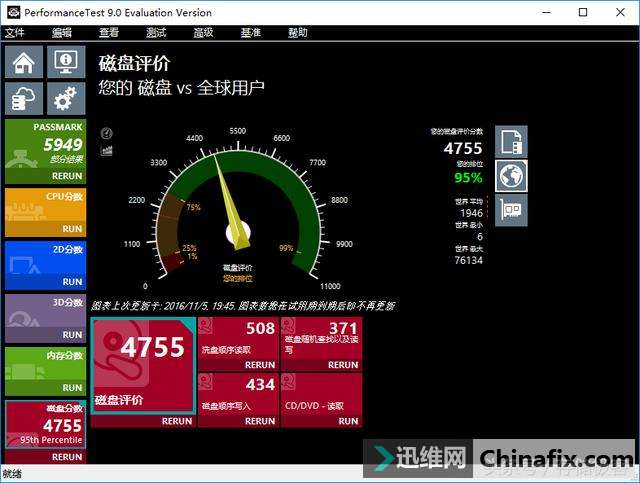Click the 11000 gauge scale label
Viewport: 640px width, 483px height.
click(x=330, y=286)
